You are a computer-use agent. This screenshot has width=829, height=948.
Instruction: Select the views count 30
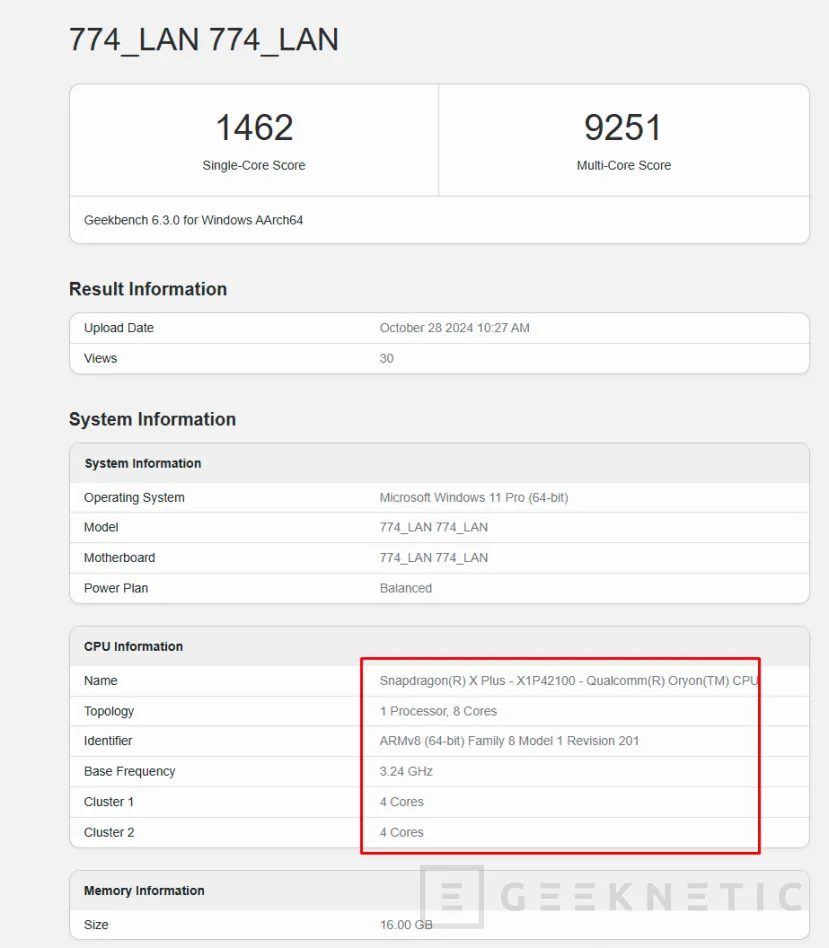click(386, 359)
